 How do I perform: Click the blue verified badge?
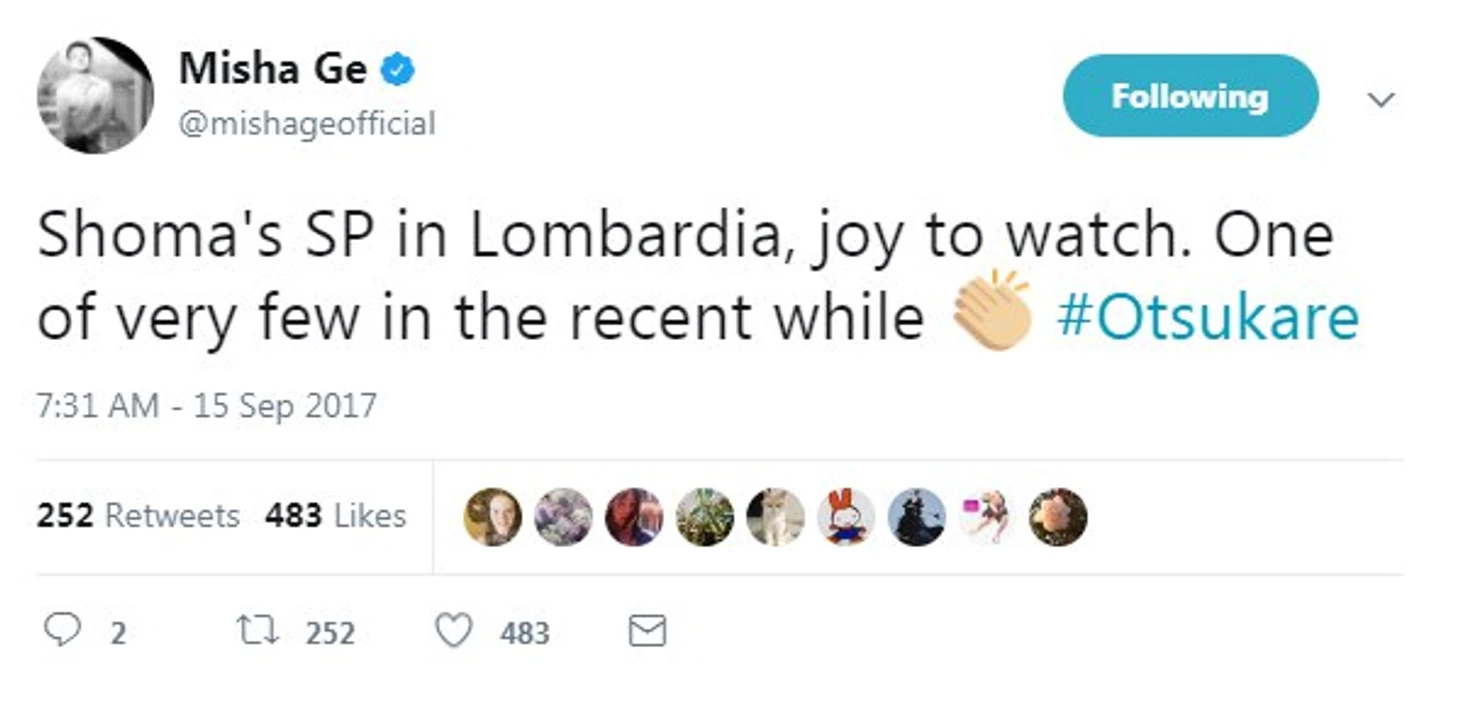[x=400, y=70]
